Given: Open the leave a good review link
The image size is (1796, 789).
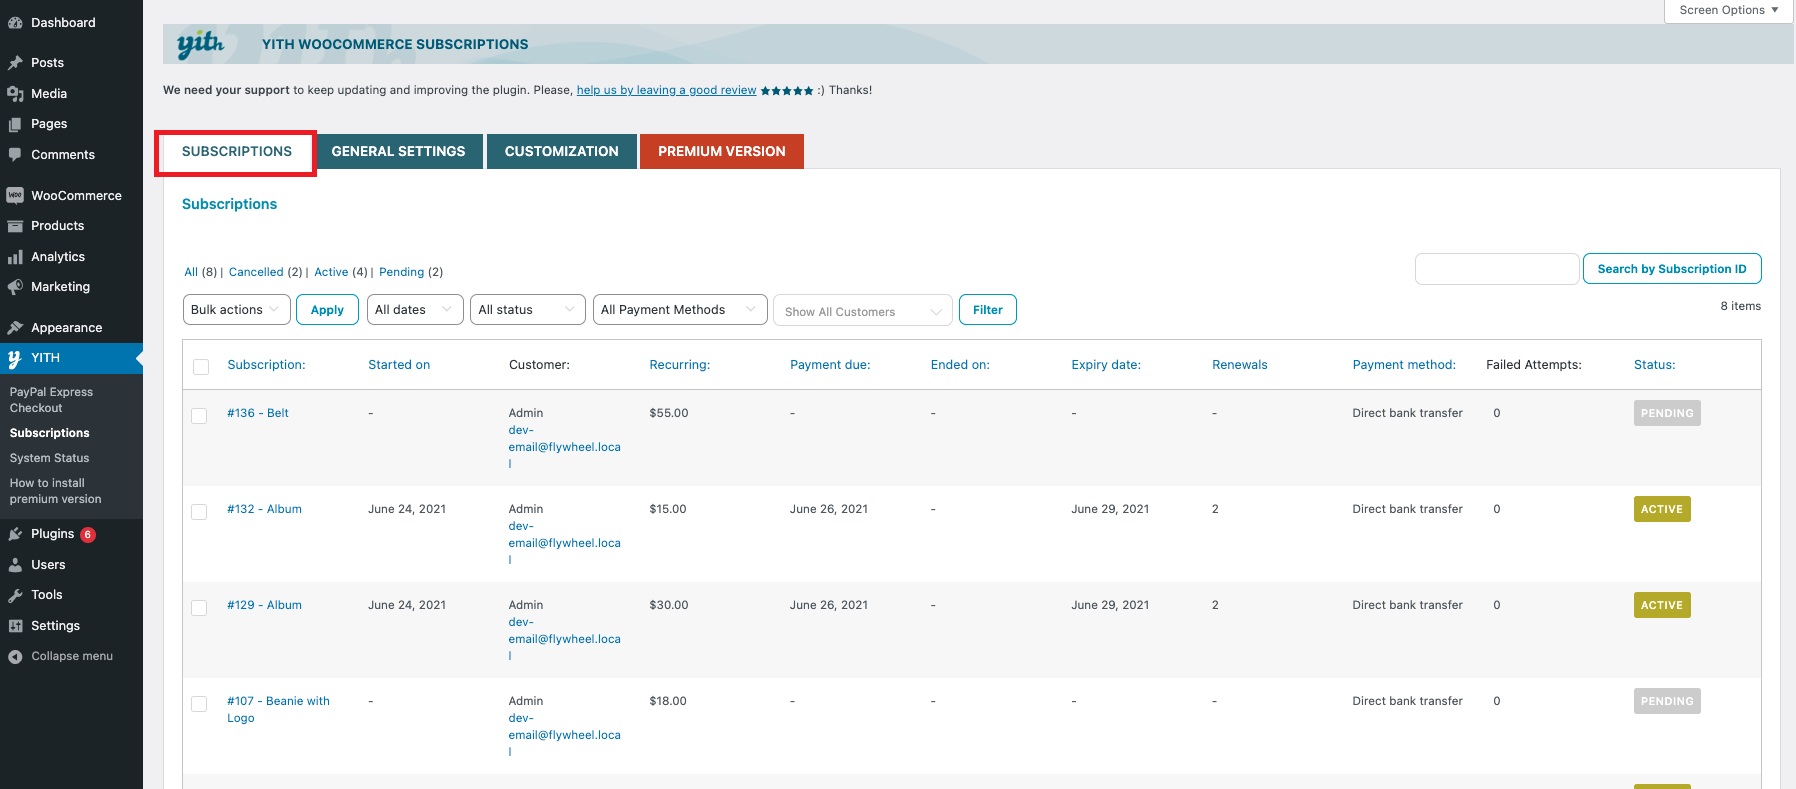Looking at the screenshot, I should (666, 90).
